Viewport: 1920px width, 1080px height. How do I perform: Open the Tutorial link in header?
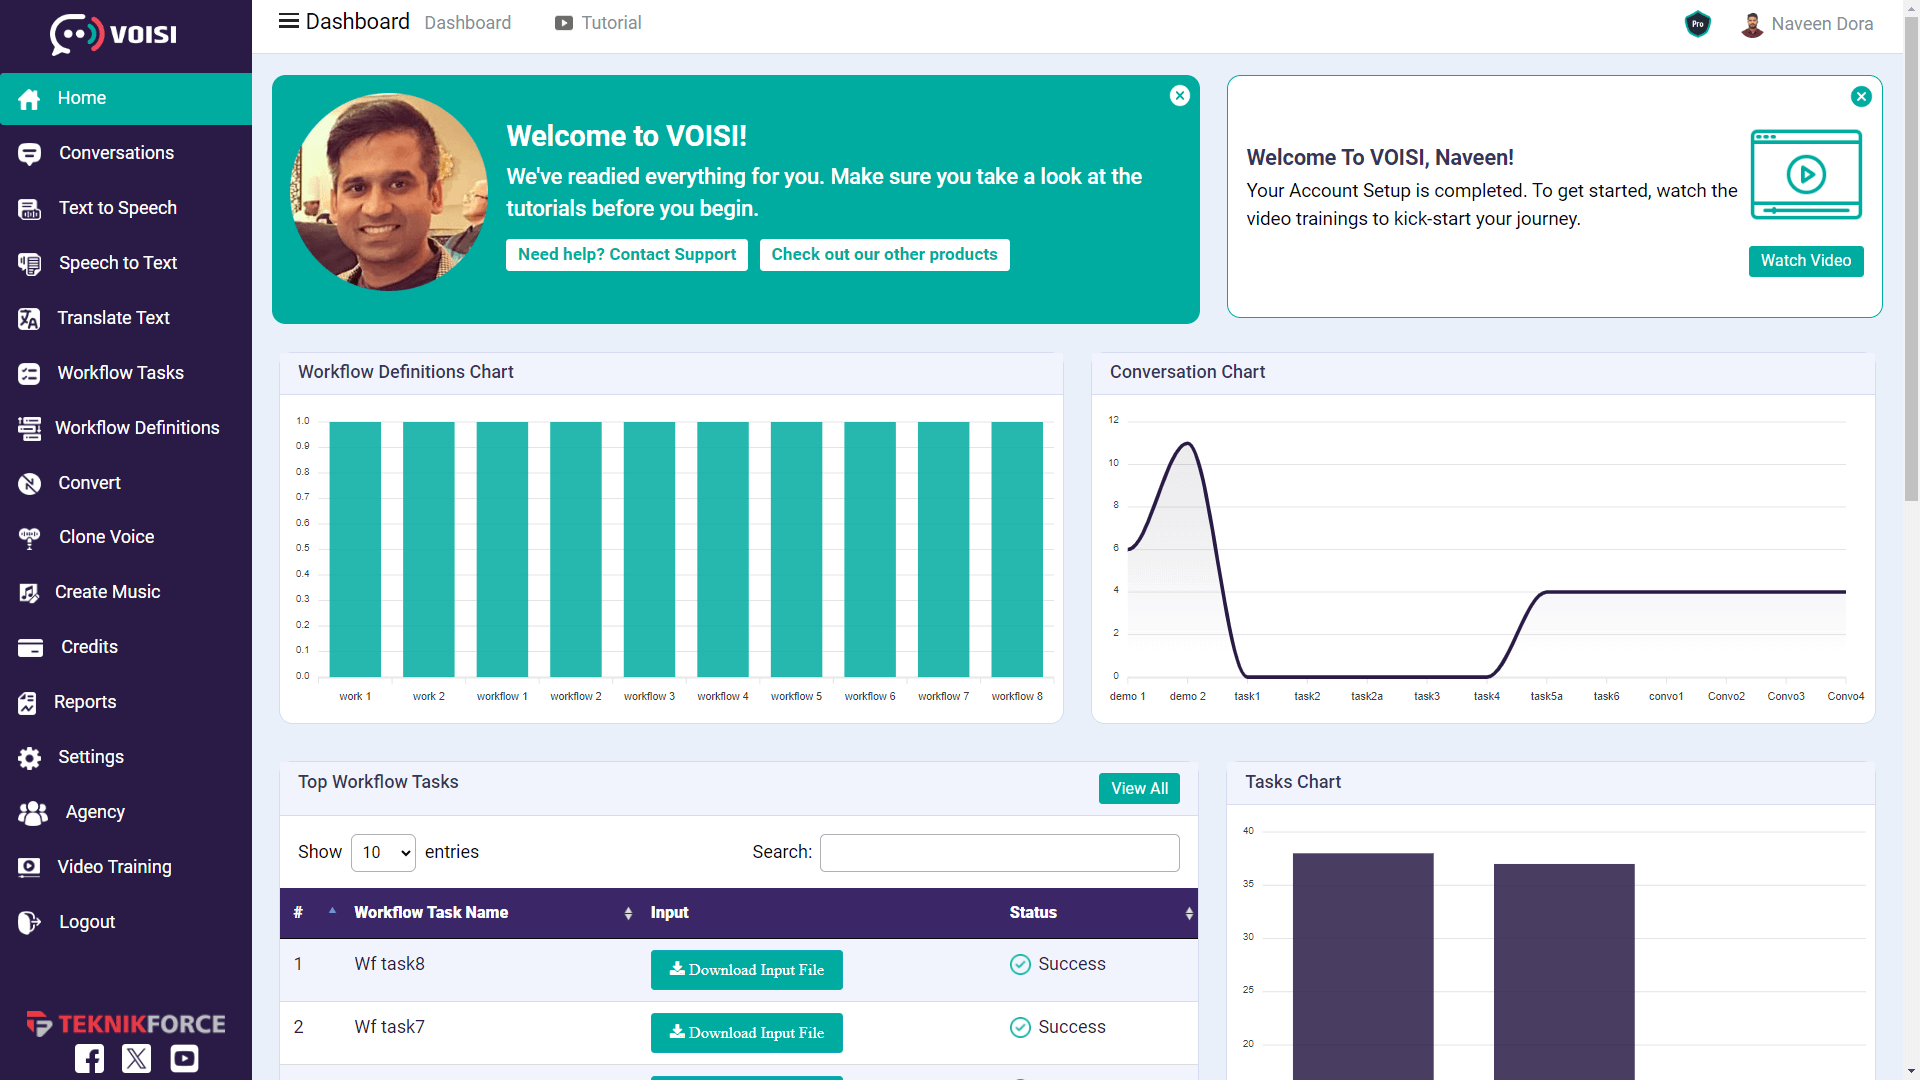[598, 23]
